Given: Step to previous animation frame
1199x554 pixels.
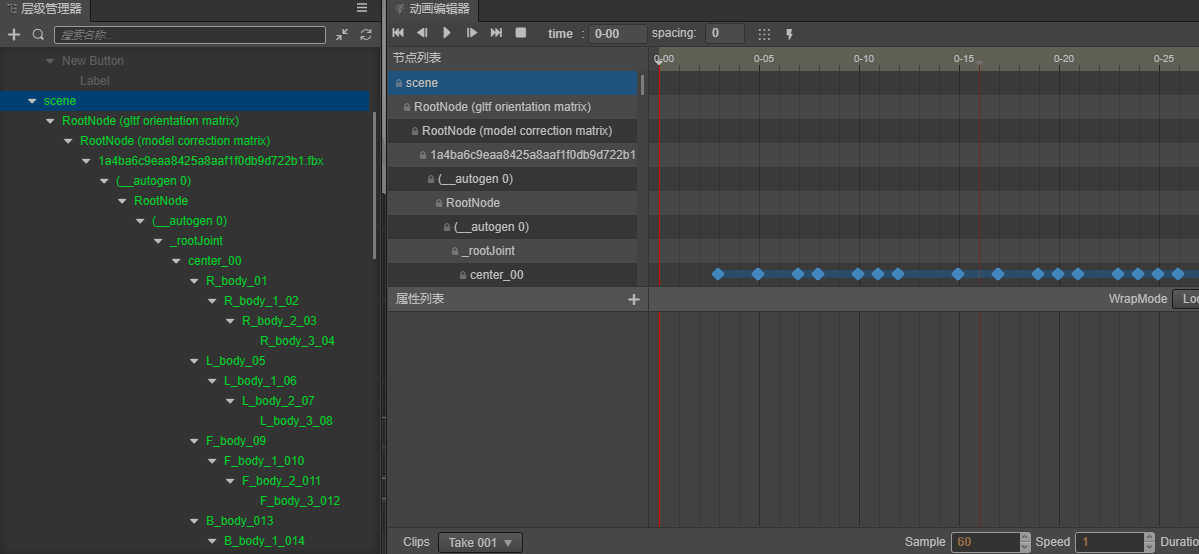Looking at the screenshot, I should (421, 33).
